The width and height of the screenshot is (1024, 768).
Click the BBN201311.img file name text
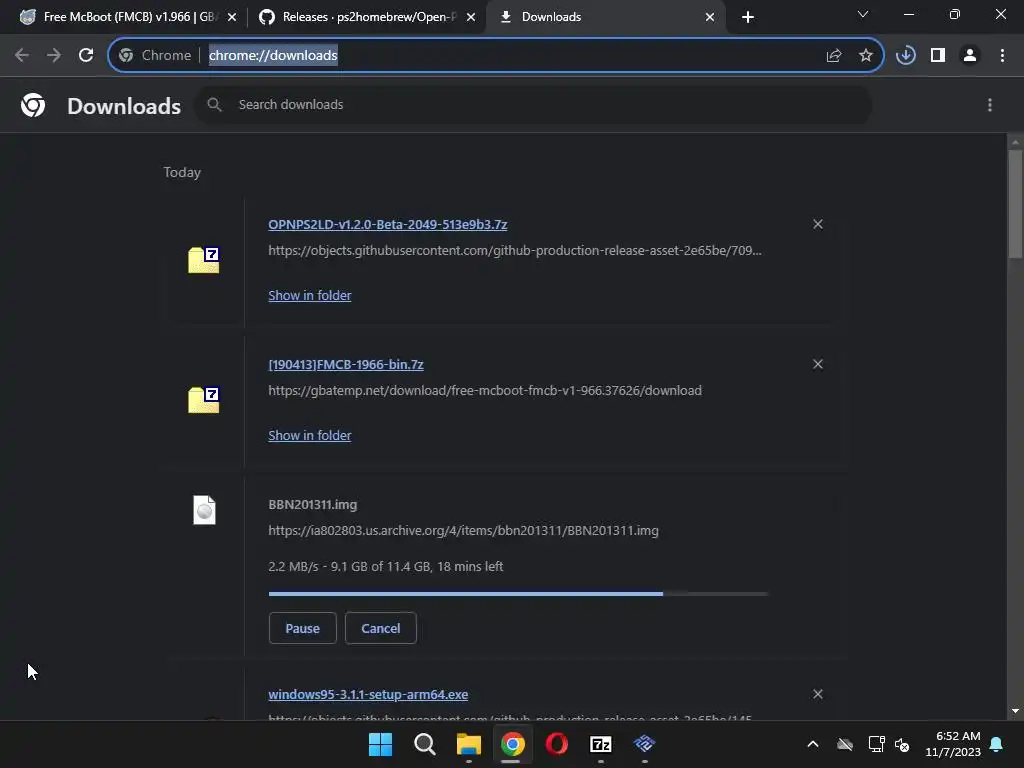coord(313,504)
